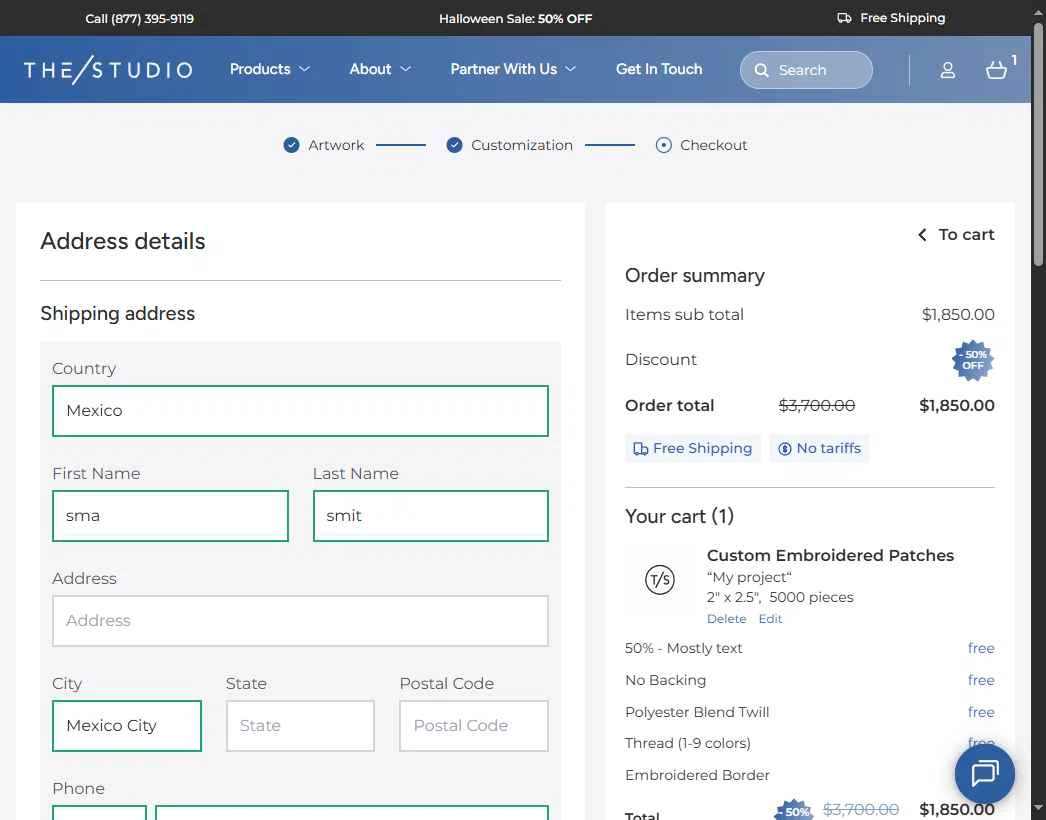This screenshot has width=1046, height=820.
Task: Click the Postal Code field
Action: (x=474, y=726)
